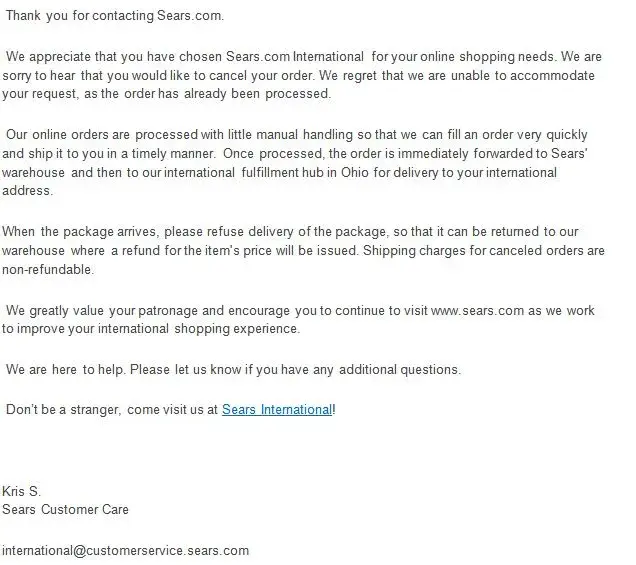This screenshot has width=636, height=565.
Task: Click the "We are here to help" sentence
Action: 67,369
